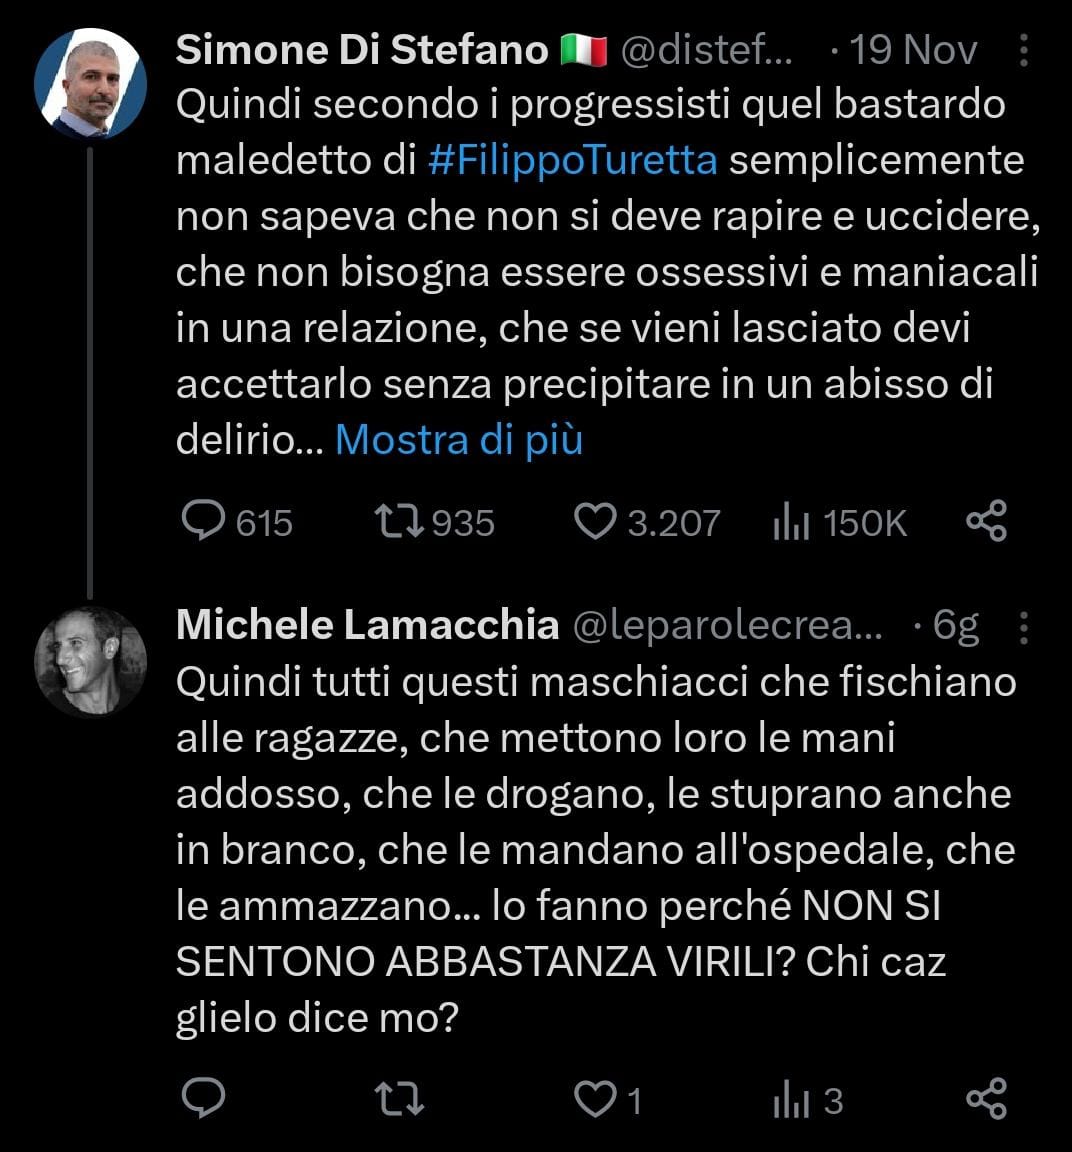This screenshot has width=1072, height=1152.
Task: Click Michele Lamacchia's profile picture
Action: [91, 660]
